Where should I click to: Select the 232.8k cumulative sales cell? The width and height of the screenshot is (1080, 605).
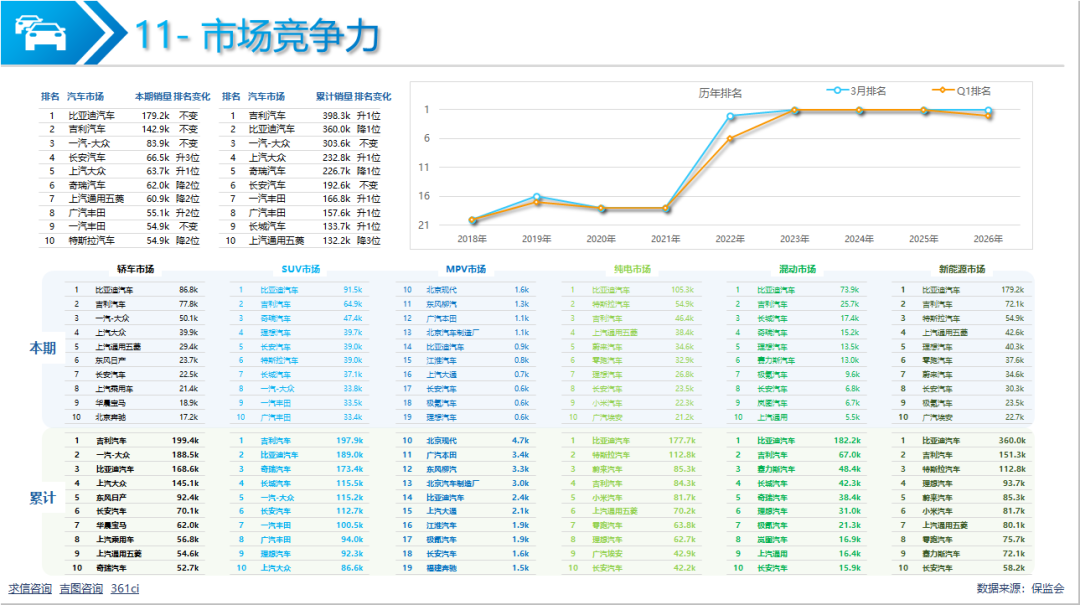click(x=336, y=157)
